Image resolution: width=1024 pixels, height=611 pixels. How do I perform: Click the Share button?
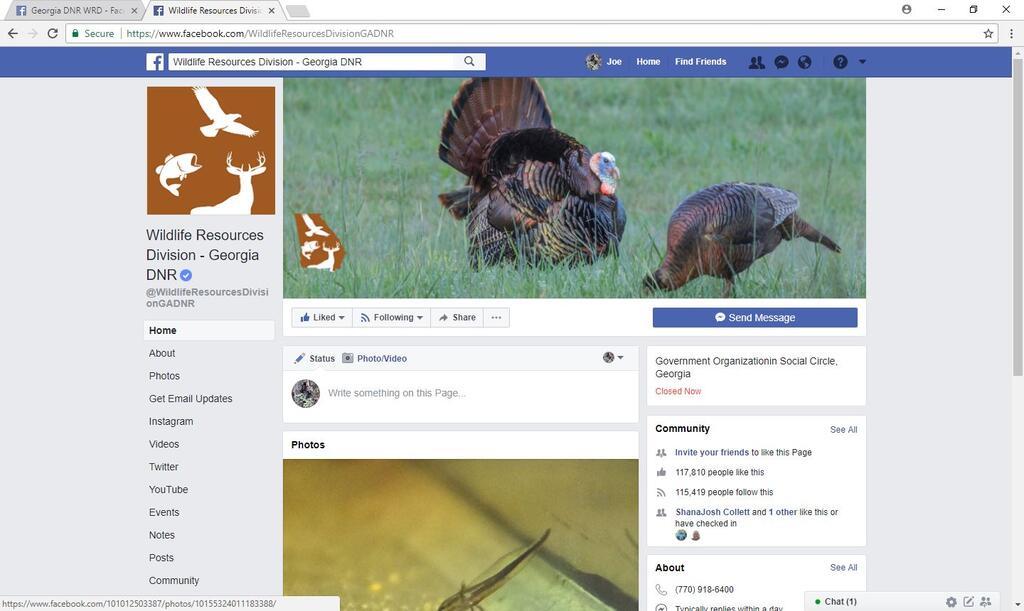coord(457,317)
